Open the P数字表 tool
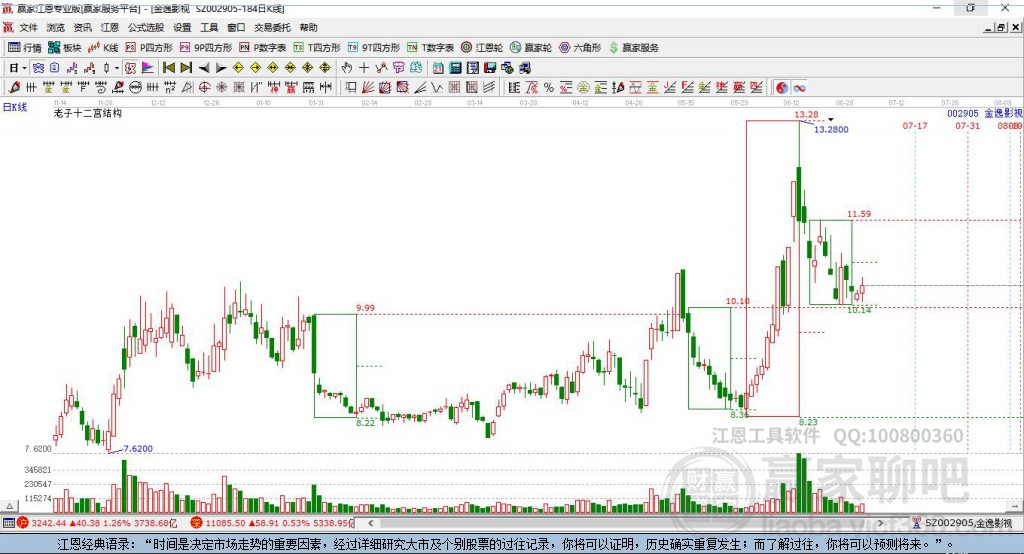This screenshot has height=554, width=1024. (x=263, y=48)
